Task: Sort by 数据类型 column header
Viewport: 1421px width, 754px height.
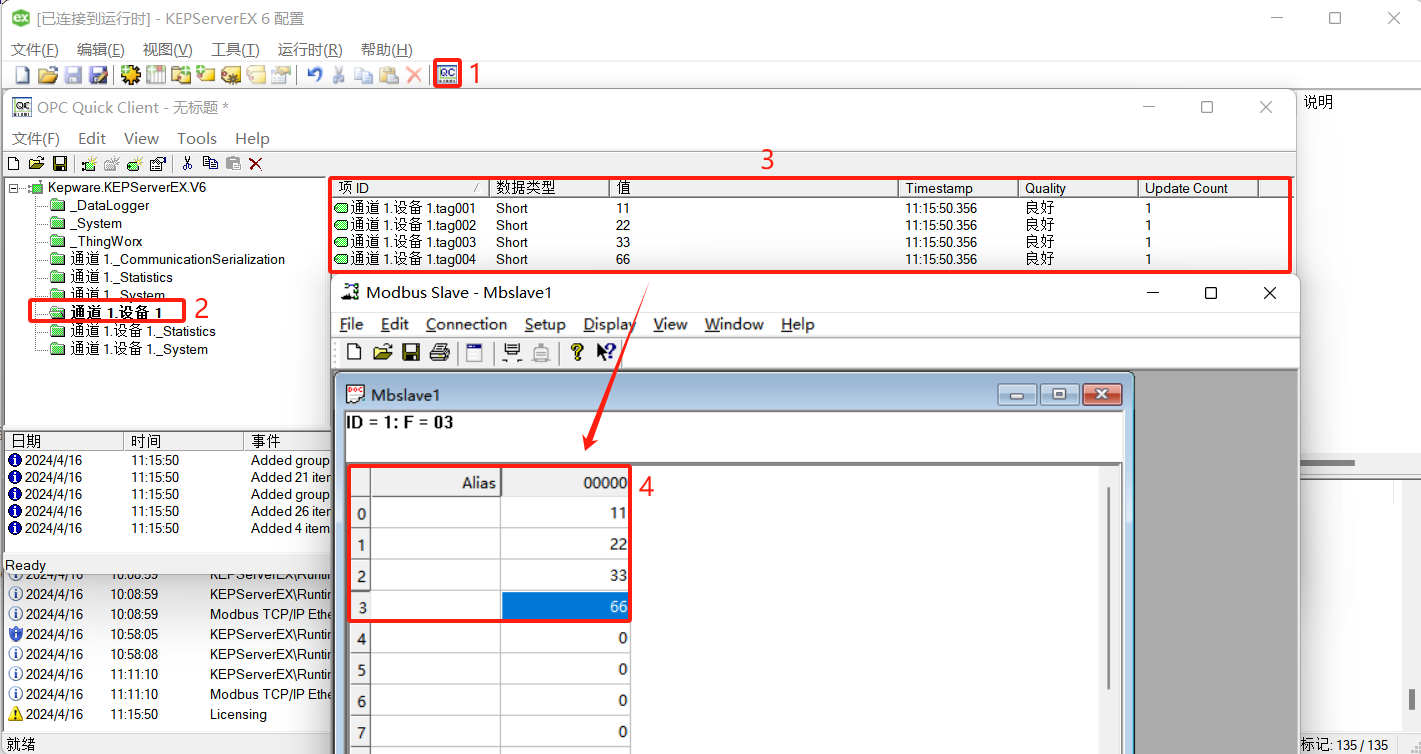Action: [549, 188]
